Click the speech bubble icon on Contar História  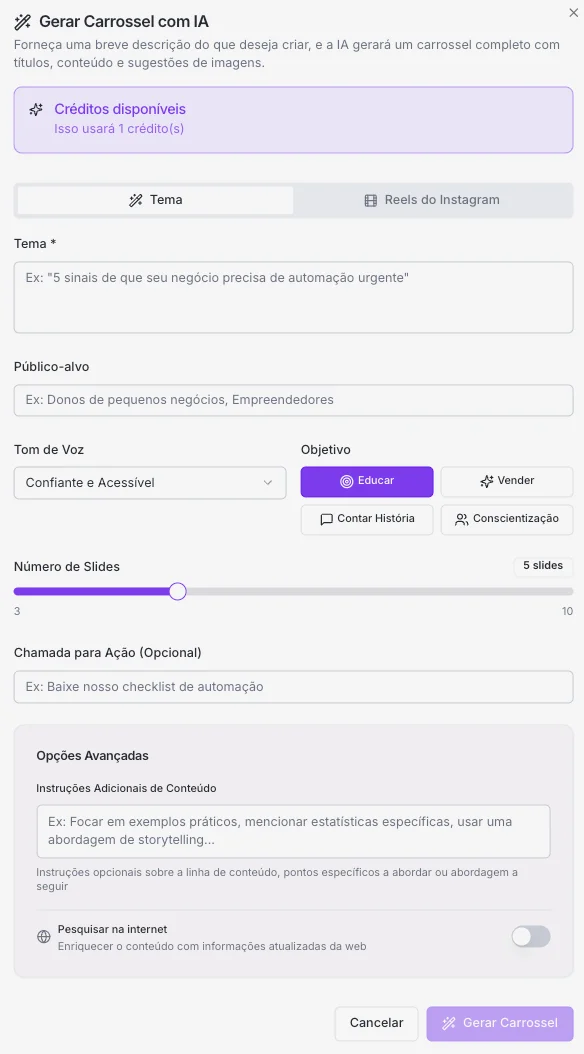tap(325, 519)
